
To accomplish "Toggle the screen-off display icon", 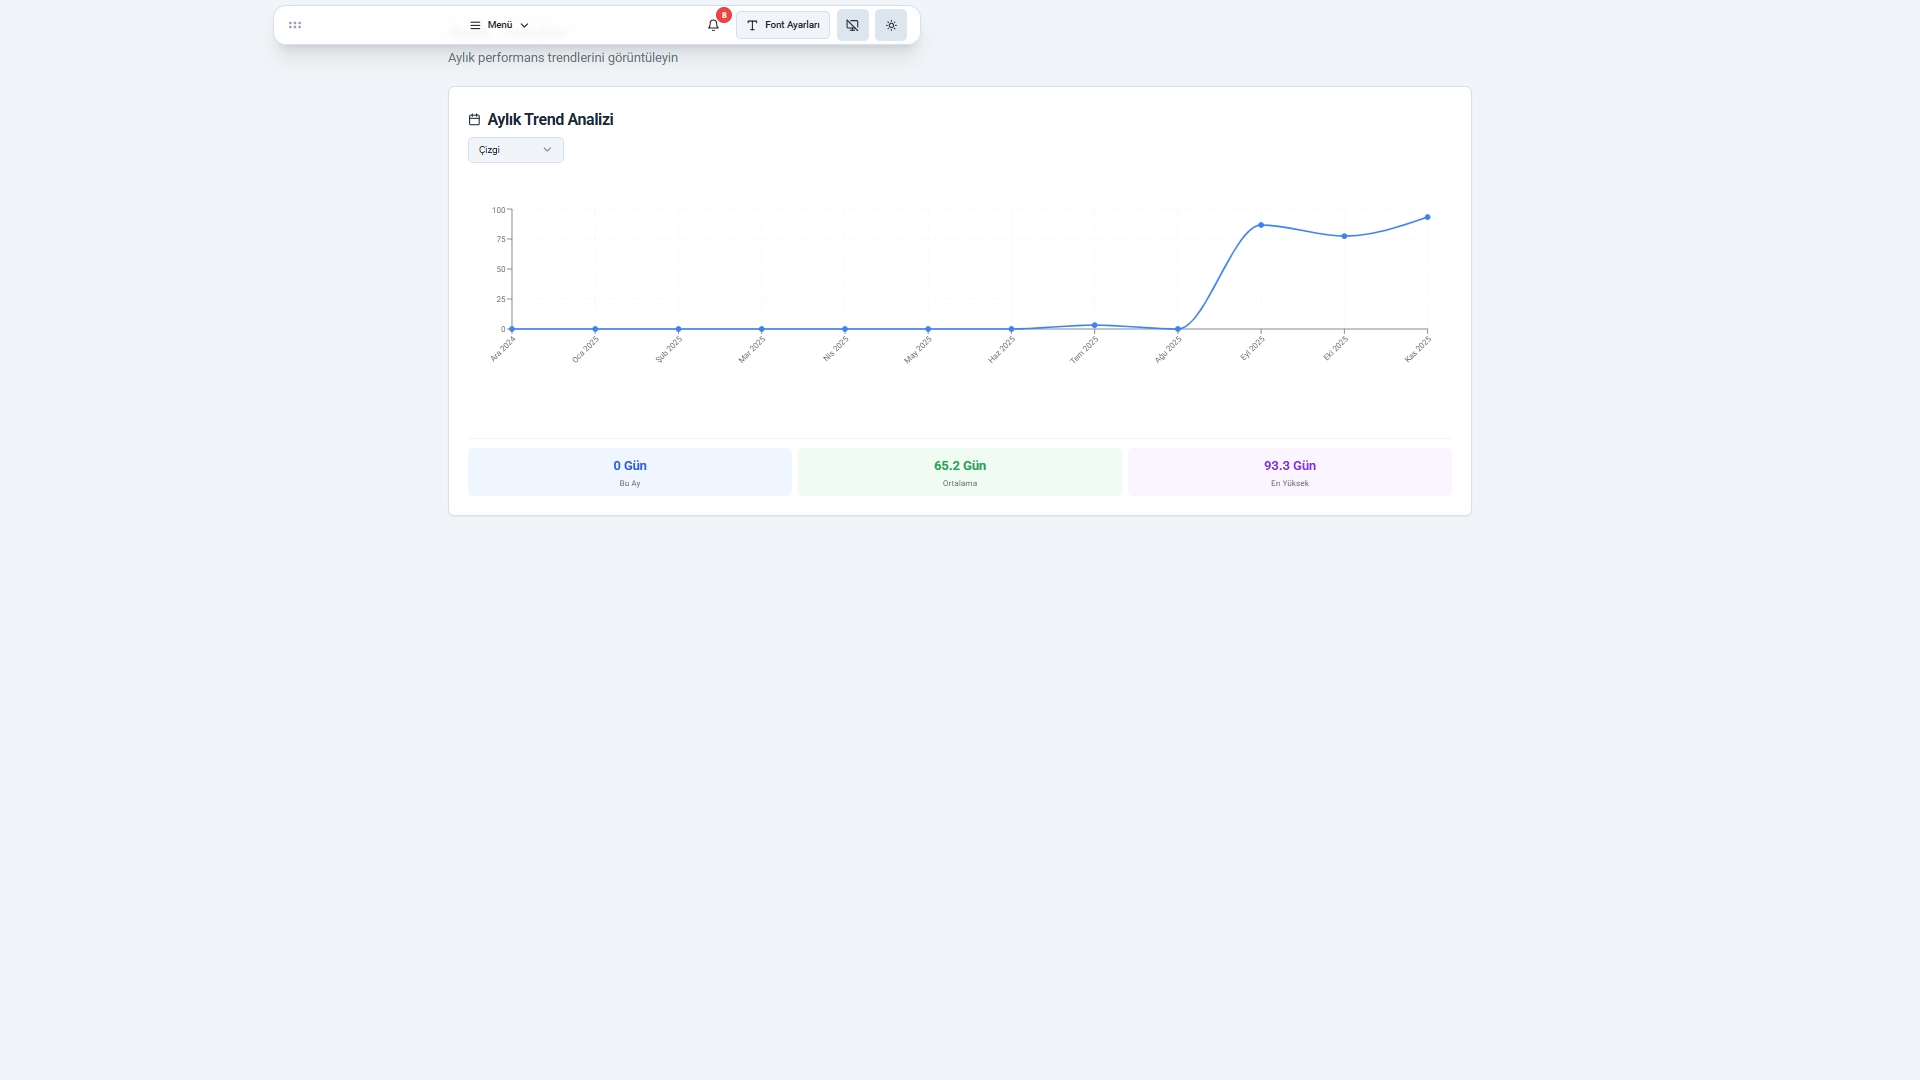I will [x=852, y=25].
